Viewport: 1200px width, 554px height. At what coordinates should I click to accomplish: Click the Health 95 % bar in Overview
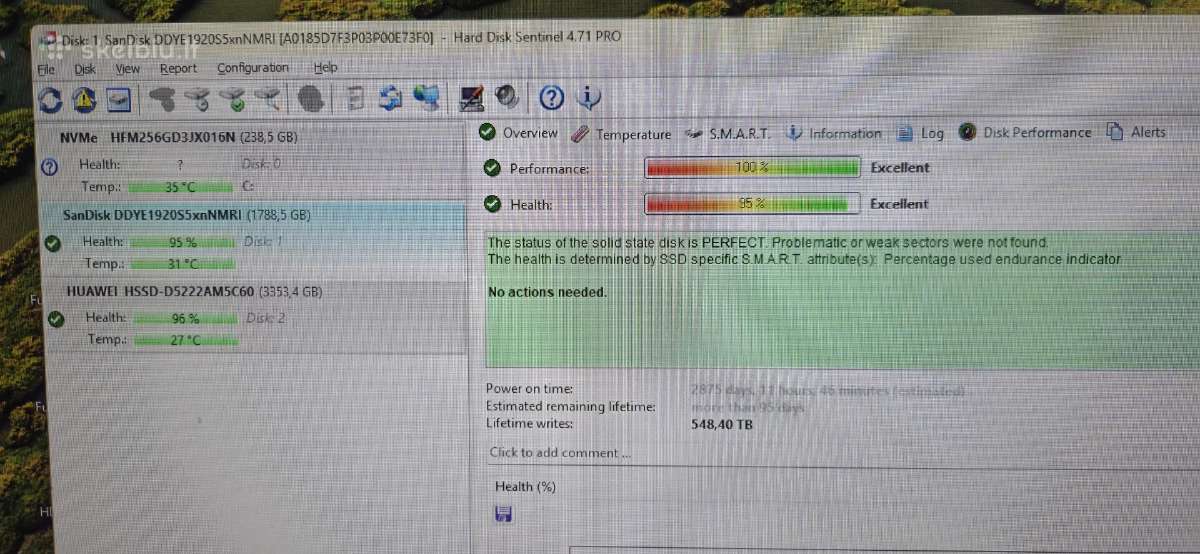(x=752, y=203)
